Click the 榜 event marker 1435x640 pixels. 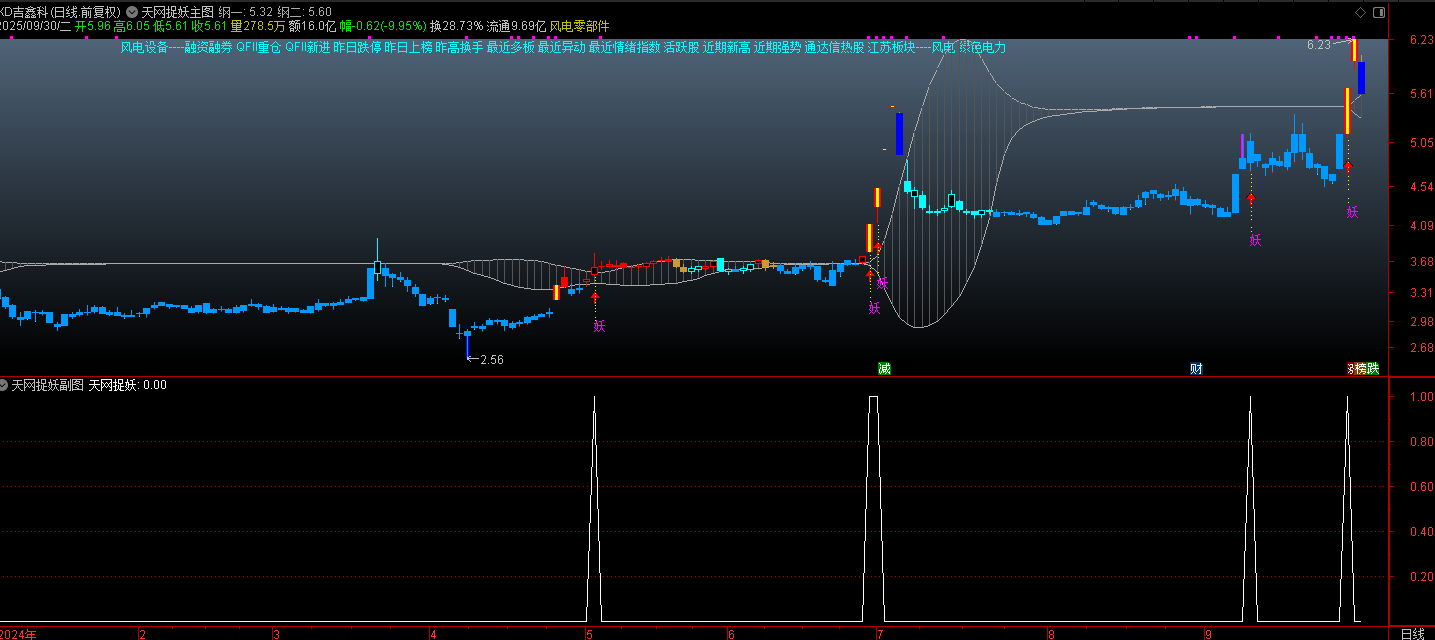click(x=1361, y=369)
